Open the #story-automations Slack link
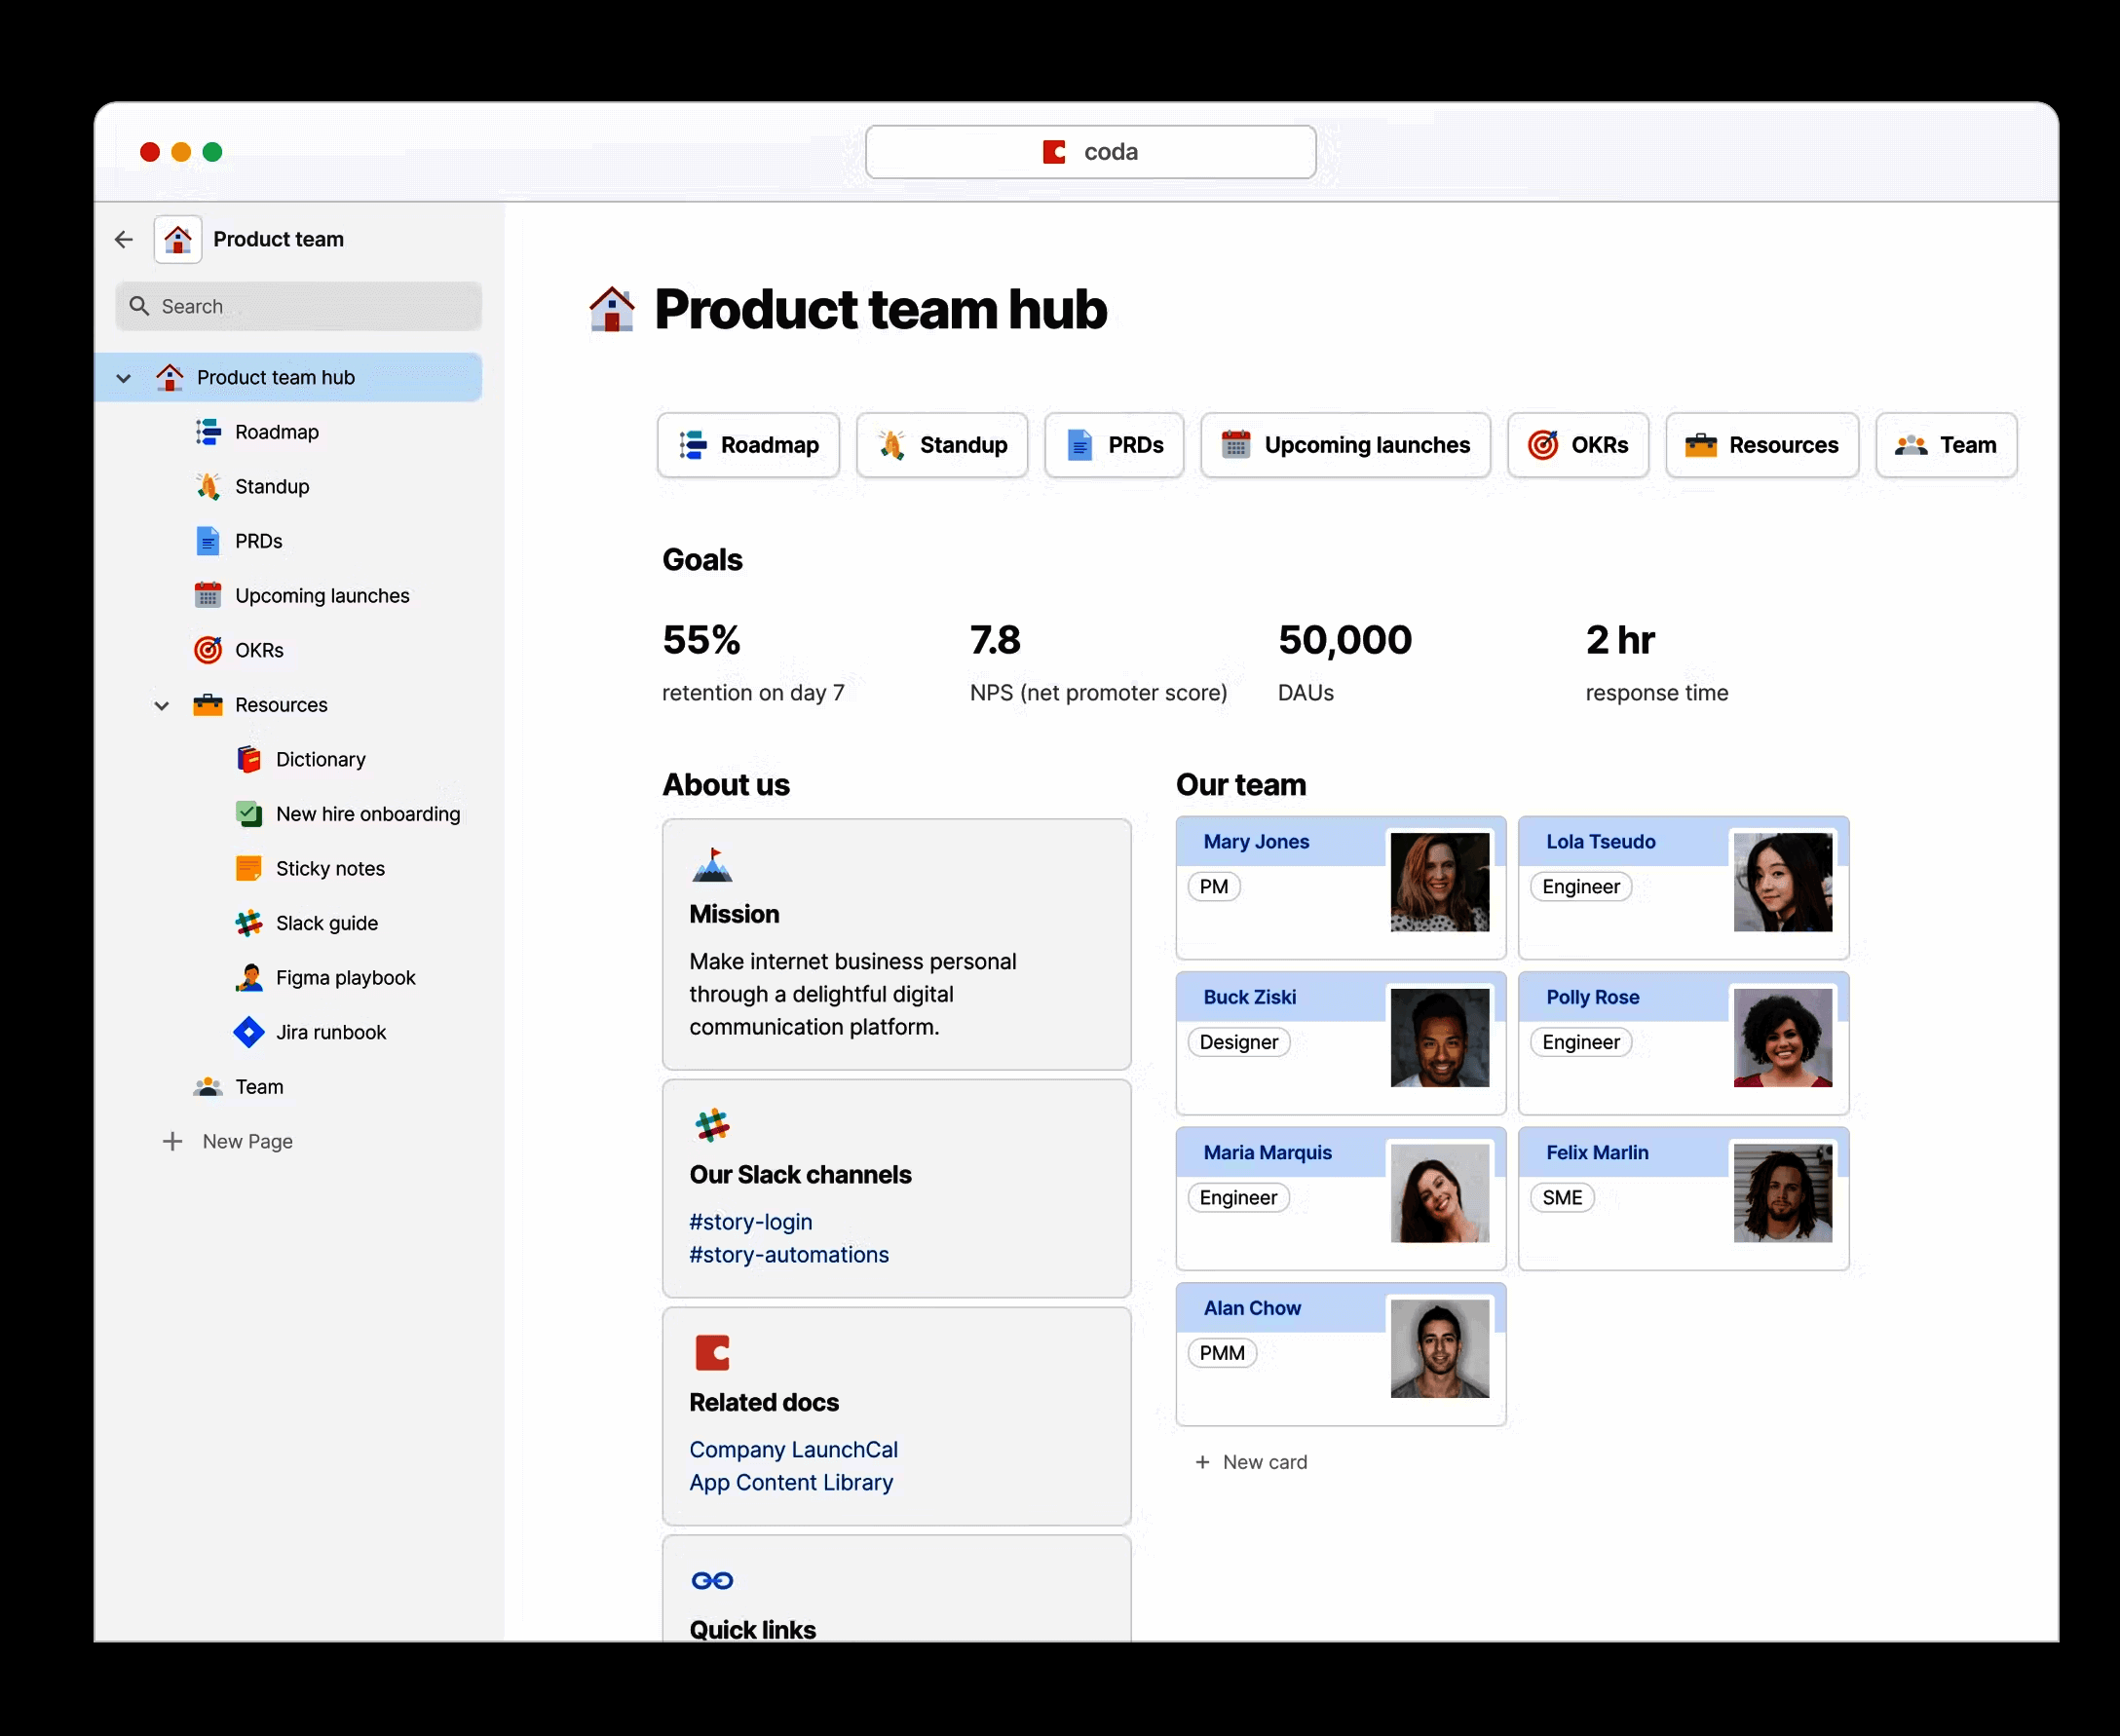Screen dimensions: 2120x1736 pos(788,1254)
